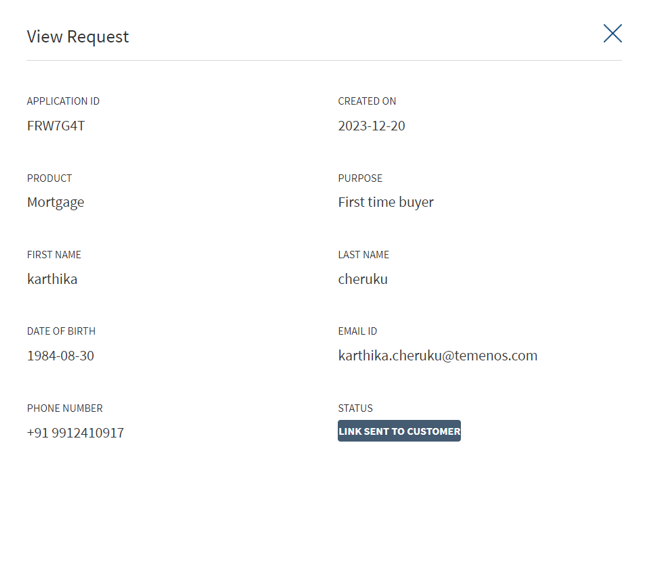
Task: Click the STATUS label
Action: [355, 408]
